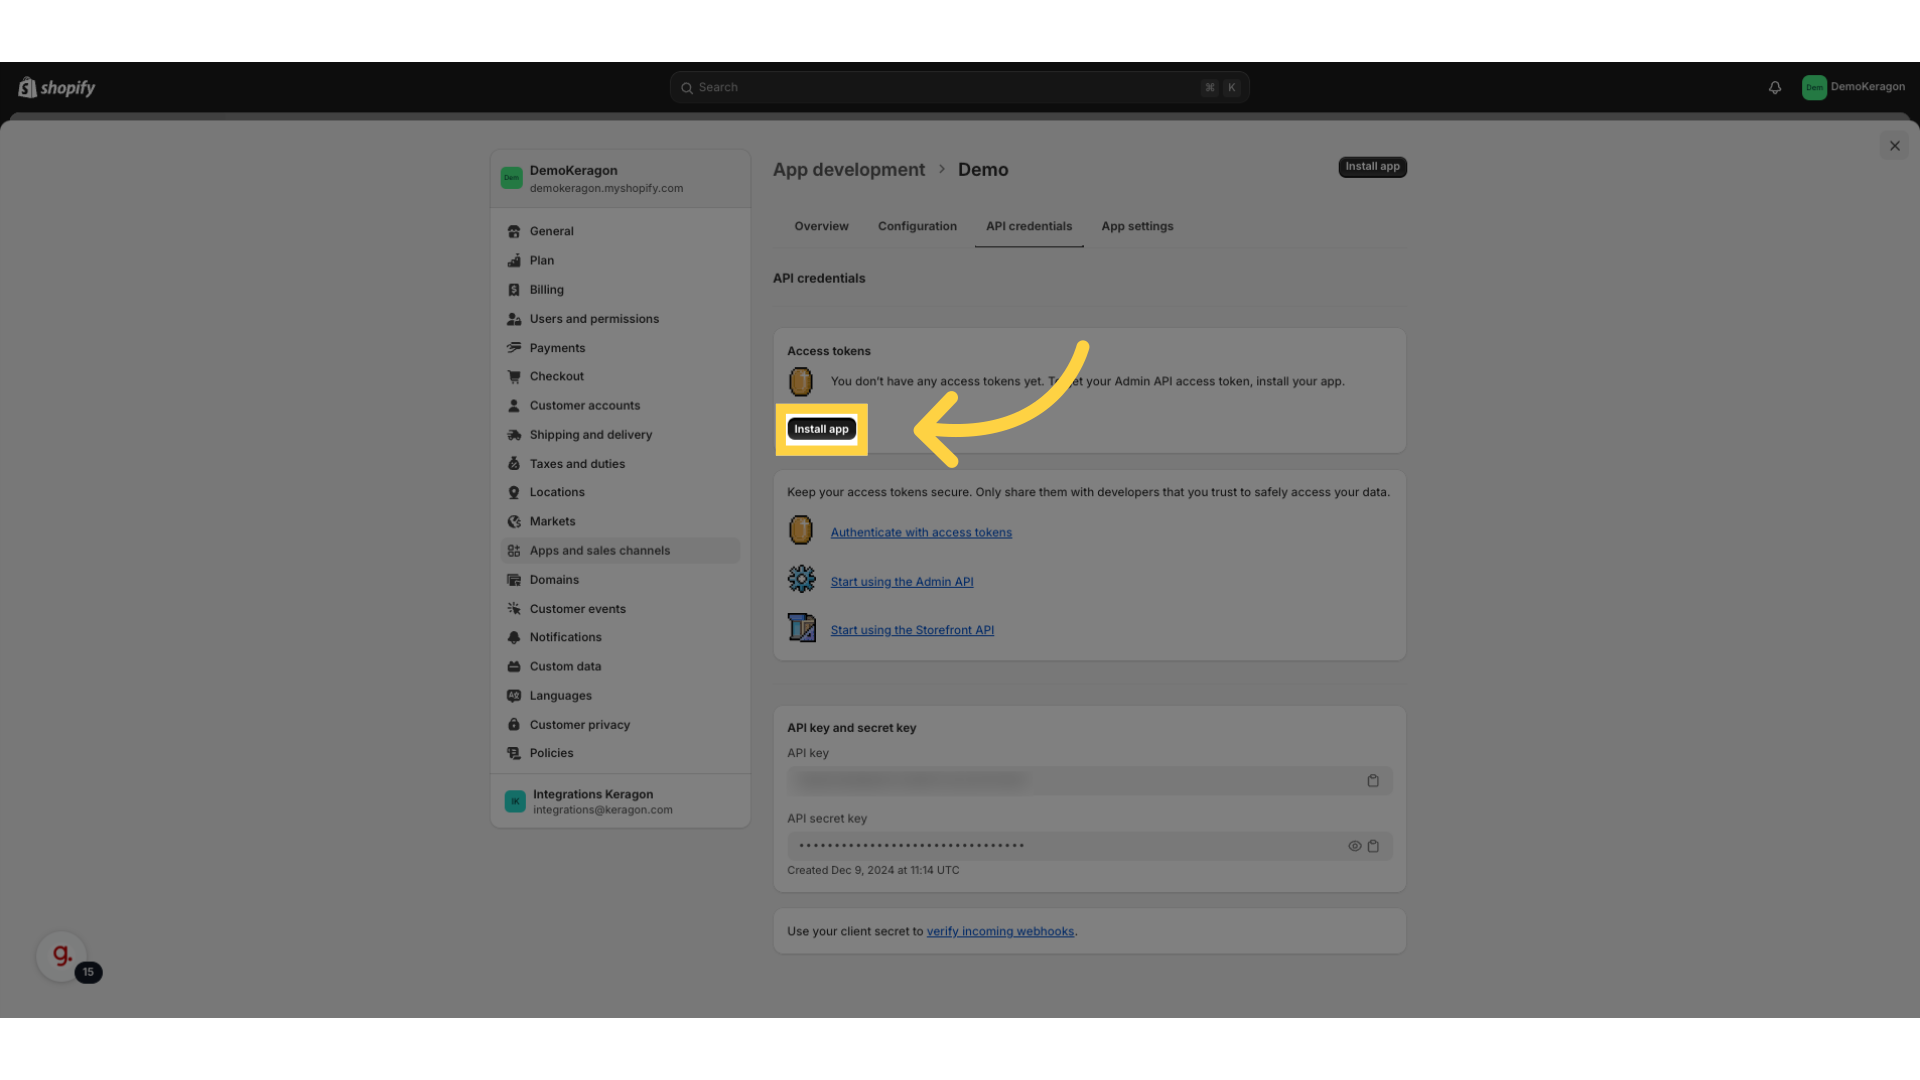Open the notifications bell in top bar
The height and width of the screenshot is (1080, 1920).
pyautogui.click(x=1775, y=88)
